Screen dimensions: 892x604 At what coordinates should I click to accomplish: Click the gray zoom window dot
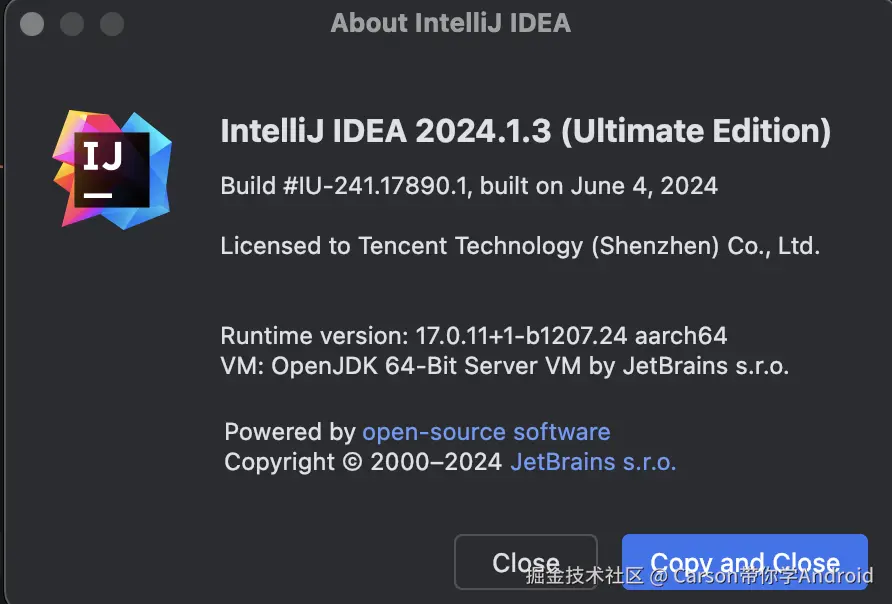(x=112, y=24)
